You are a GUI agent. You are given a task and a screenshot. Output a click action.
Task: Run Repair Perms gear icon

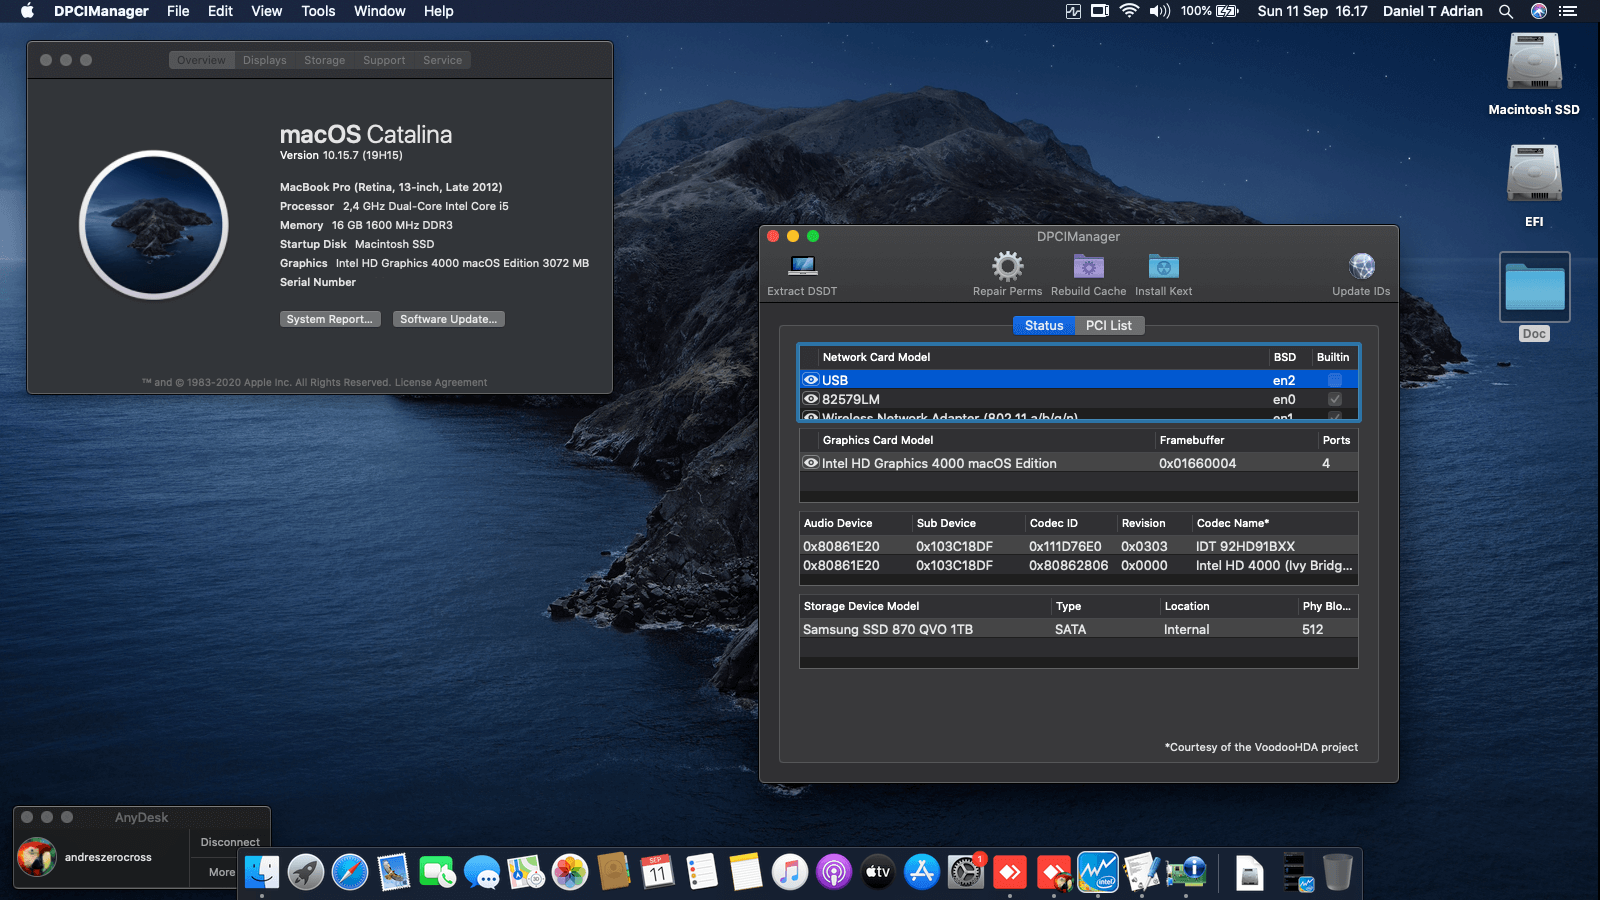click(x=1007, y=266)
